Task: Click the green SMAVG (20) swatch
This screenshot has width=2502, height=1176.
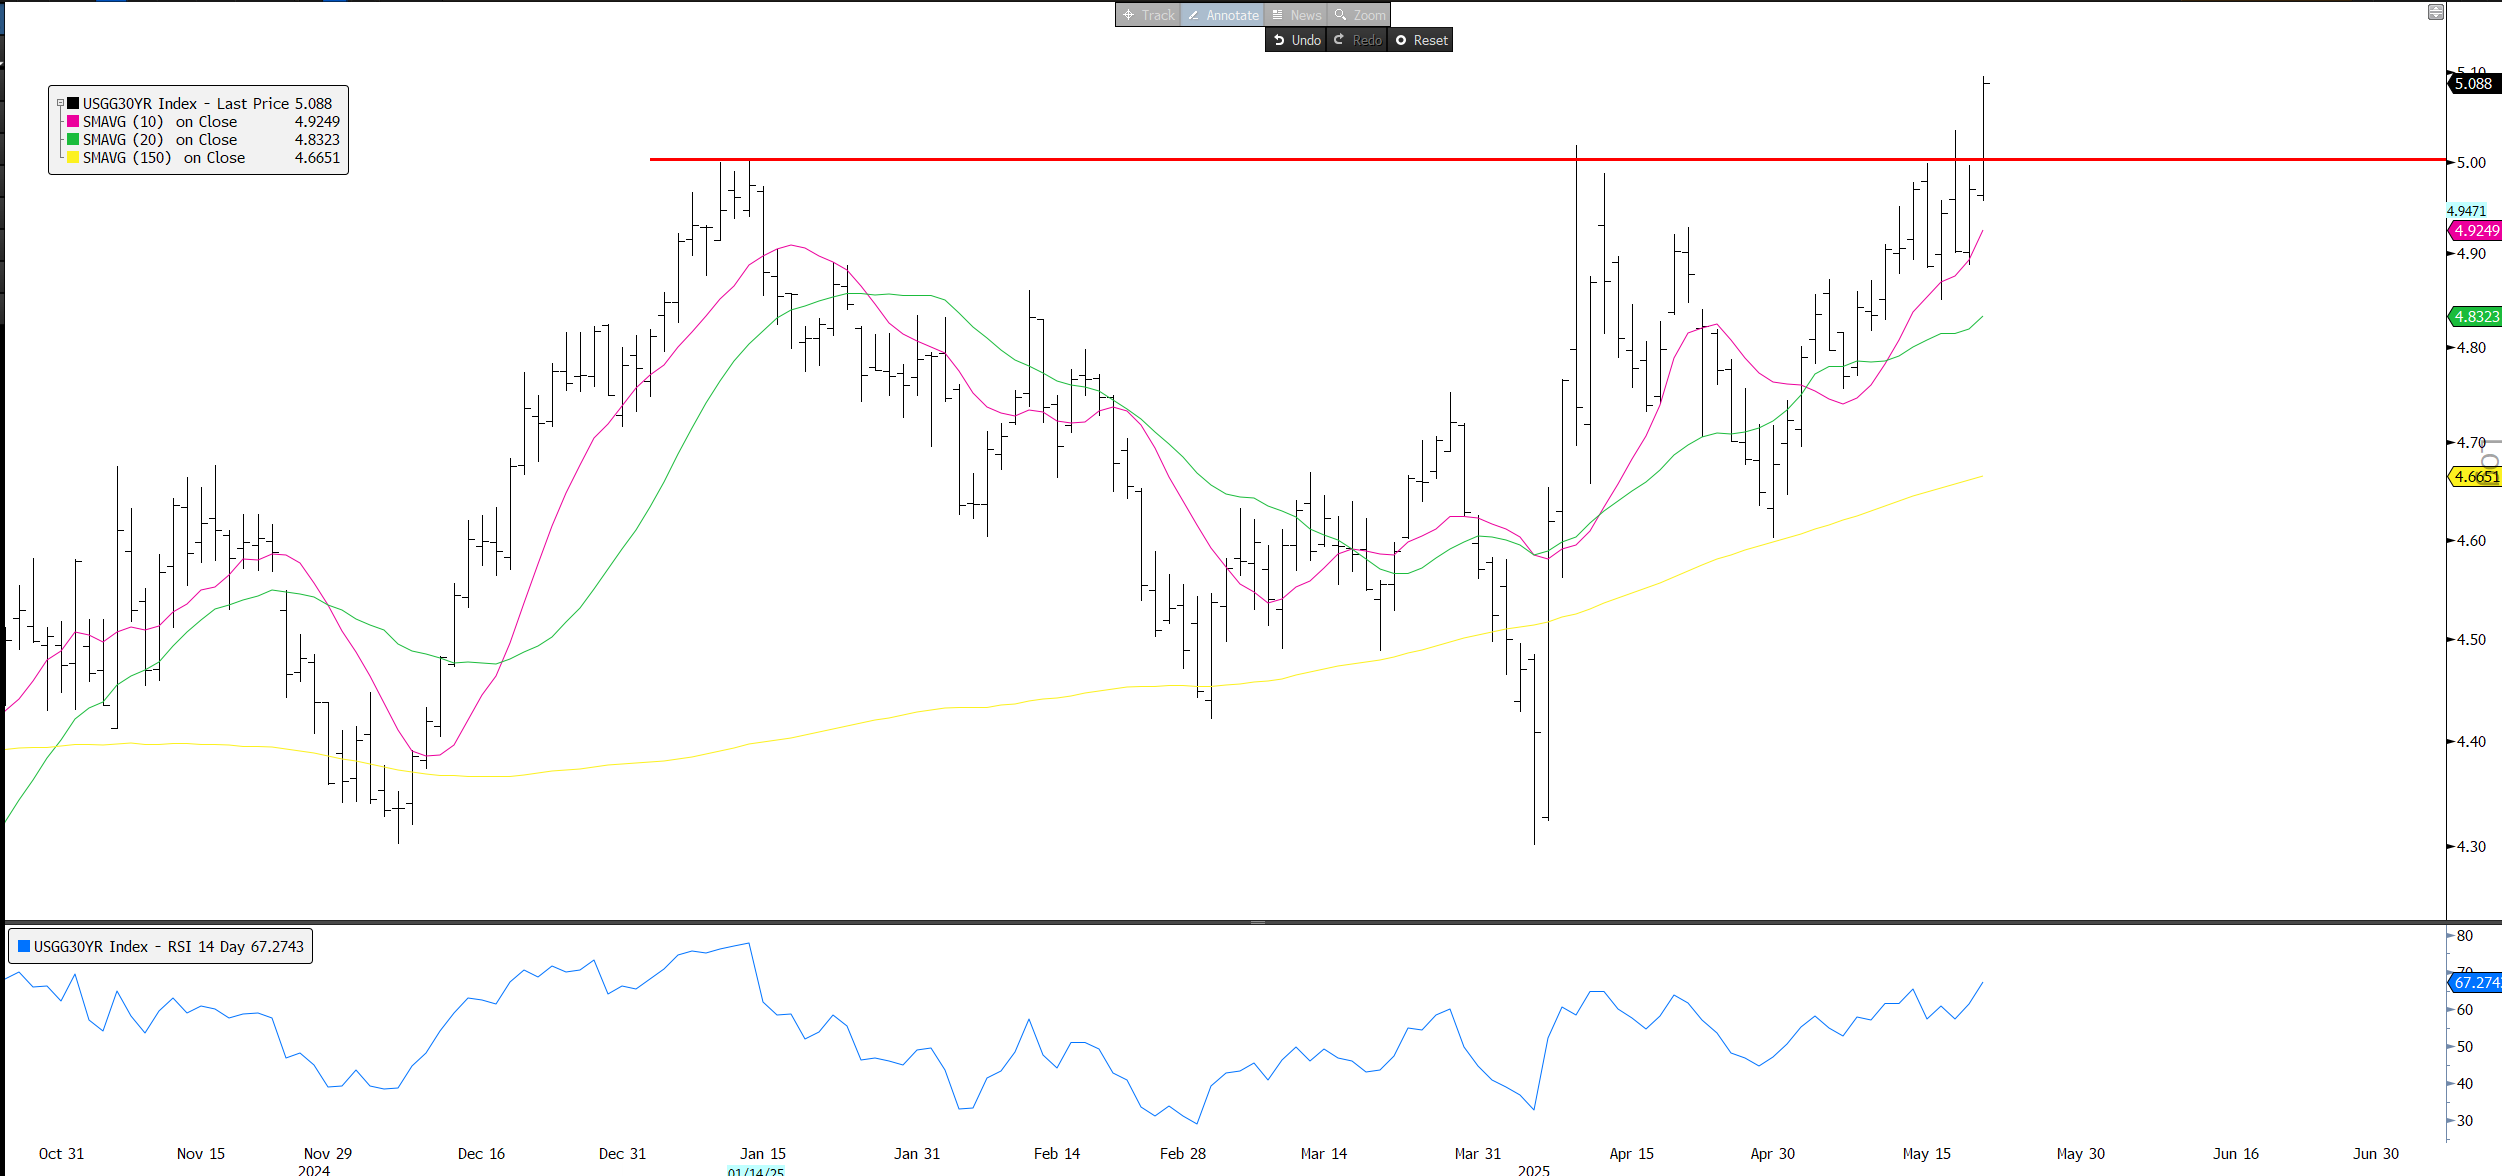Action: [73, 139]
